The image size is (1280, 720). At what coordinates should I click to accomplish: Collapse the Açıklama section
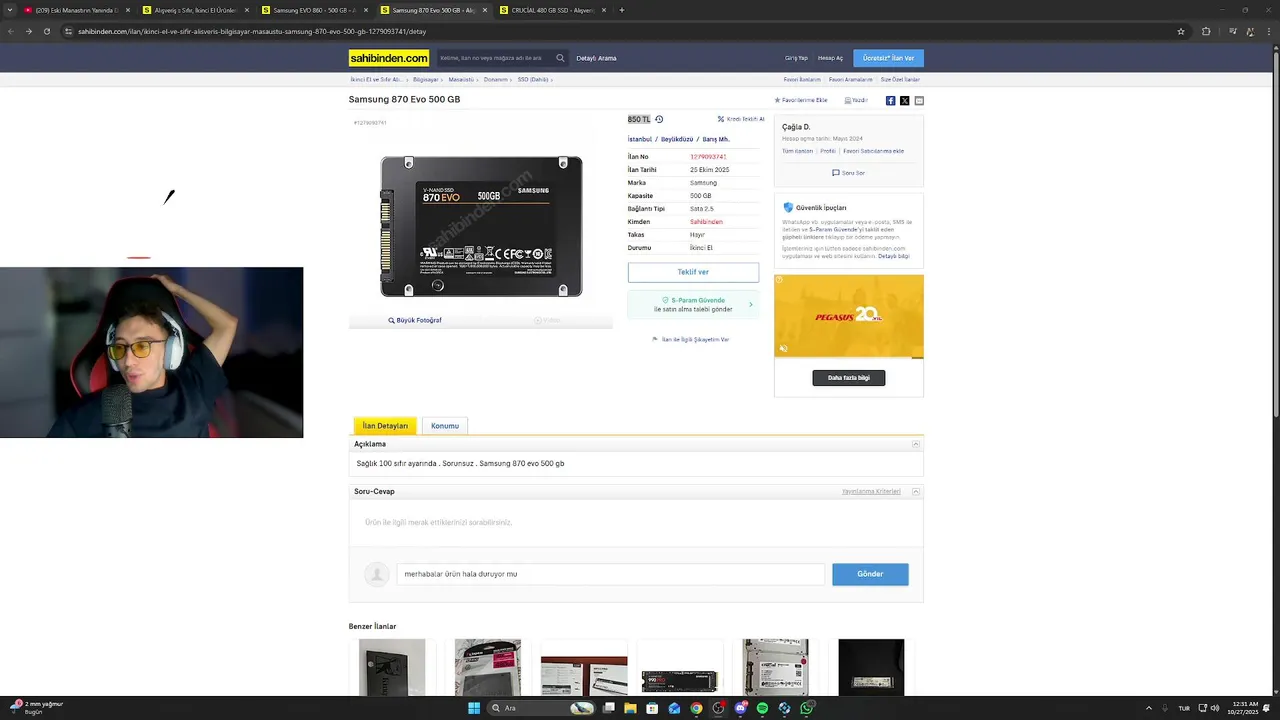[916, 444]
